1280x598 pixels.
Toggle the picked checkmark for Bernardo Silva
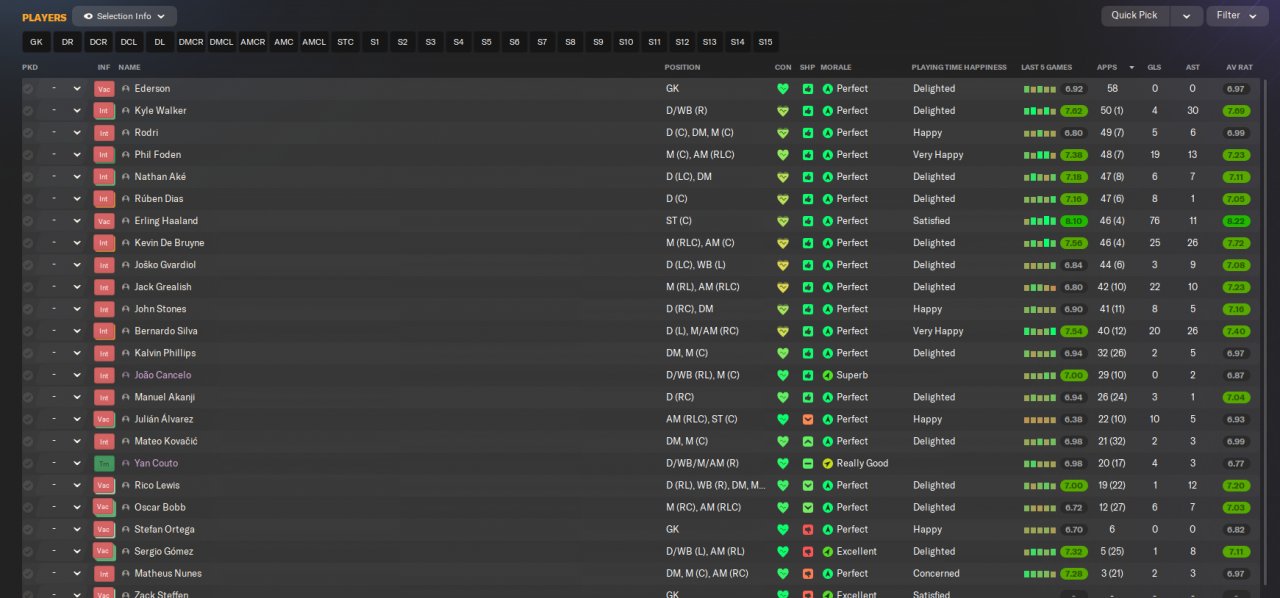28,331
